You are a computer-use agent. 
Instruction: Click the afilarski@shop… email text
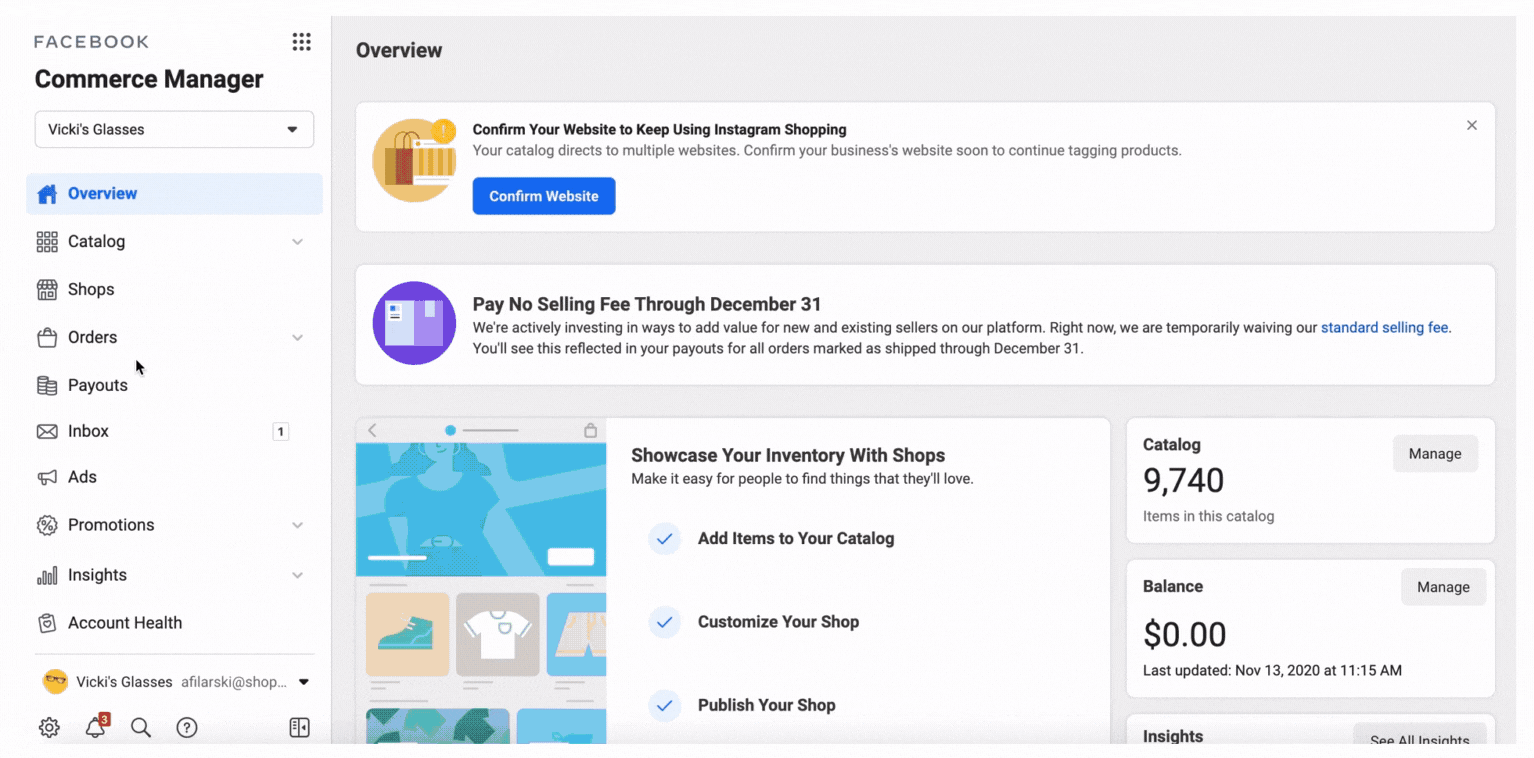click(234, 682)
